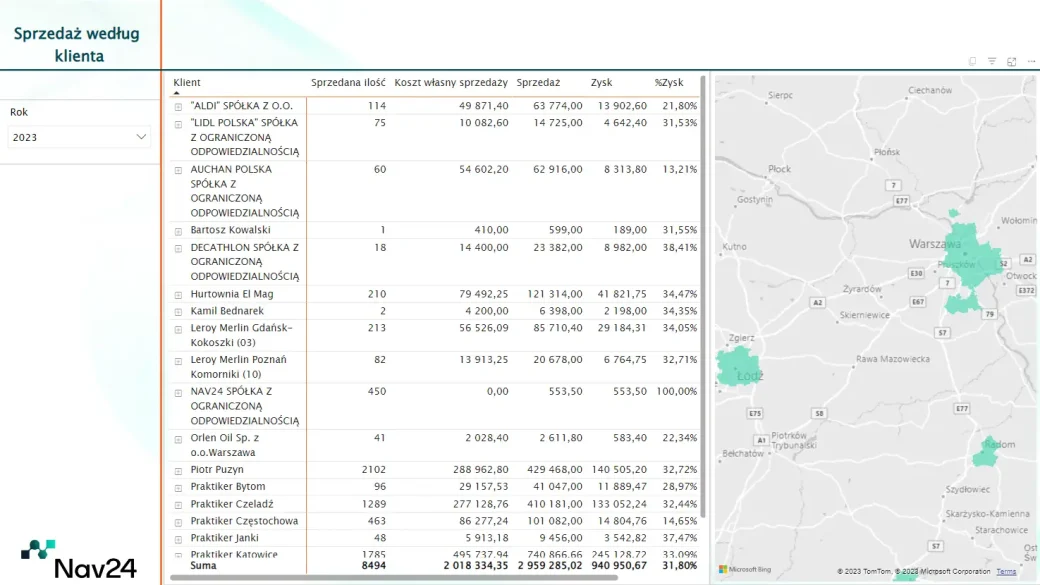Sort by the Klient column header

point(187,82)
